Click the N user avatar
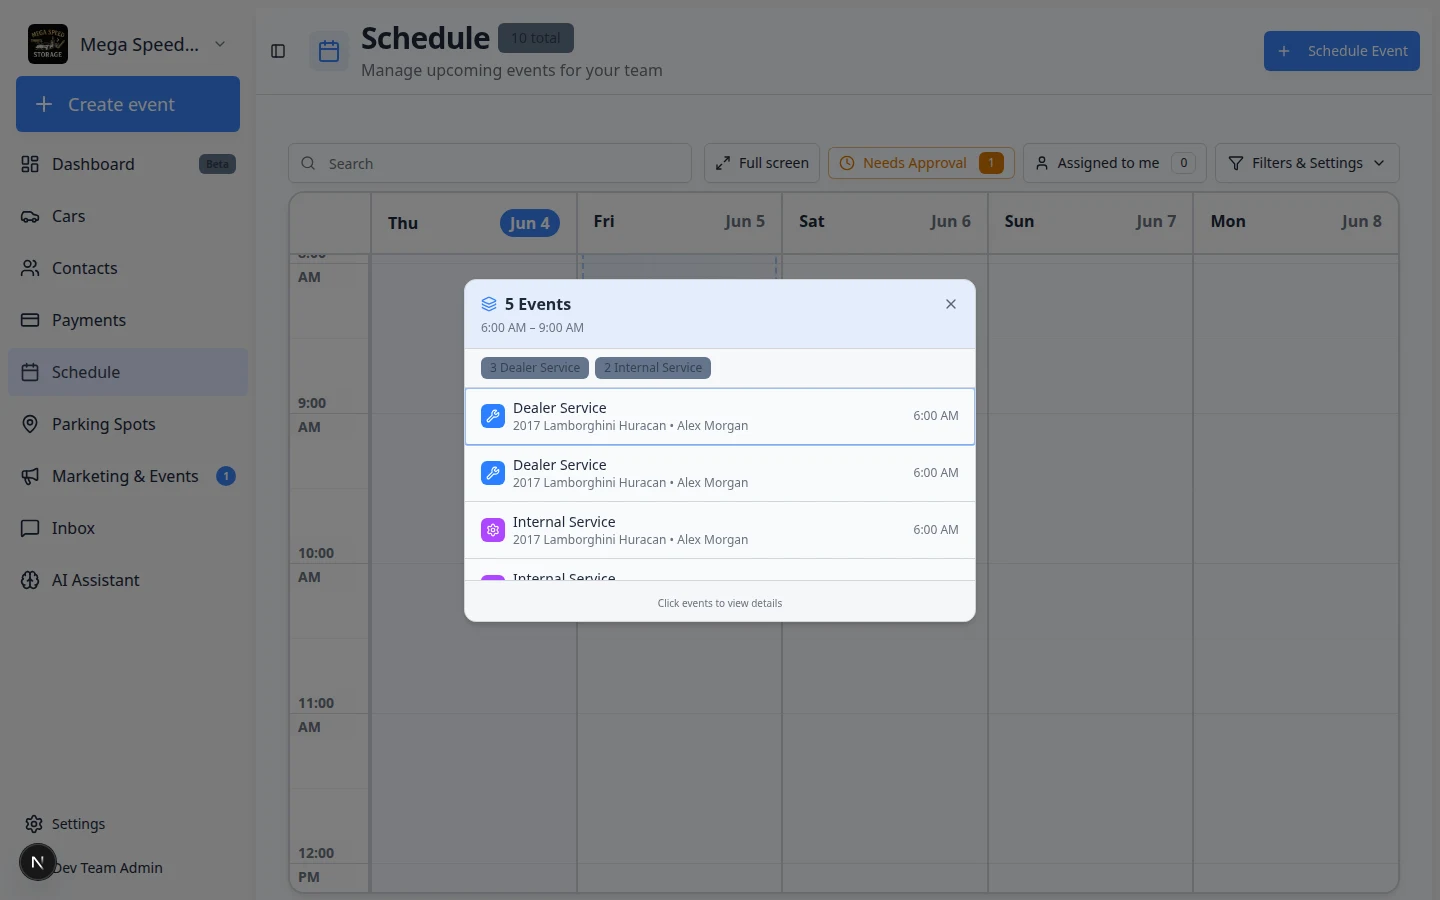This screenshot has height=900, width=1440. [38, 862]
